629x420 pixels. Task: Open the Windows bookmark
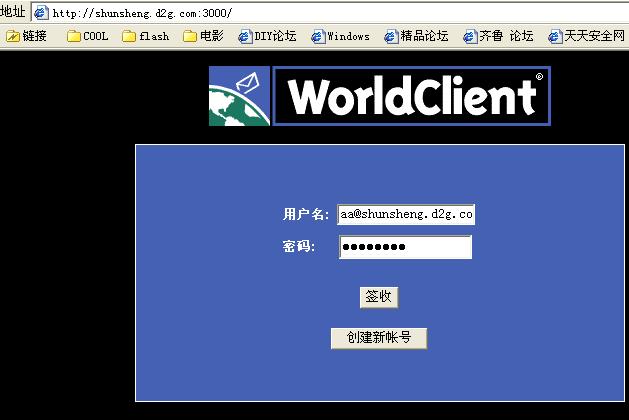340,36
